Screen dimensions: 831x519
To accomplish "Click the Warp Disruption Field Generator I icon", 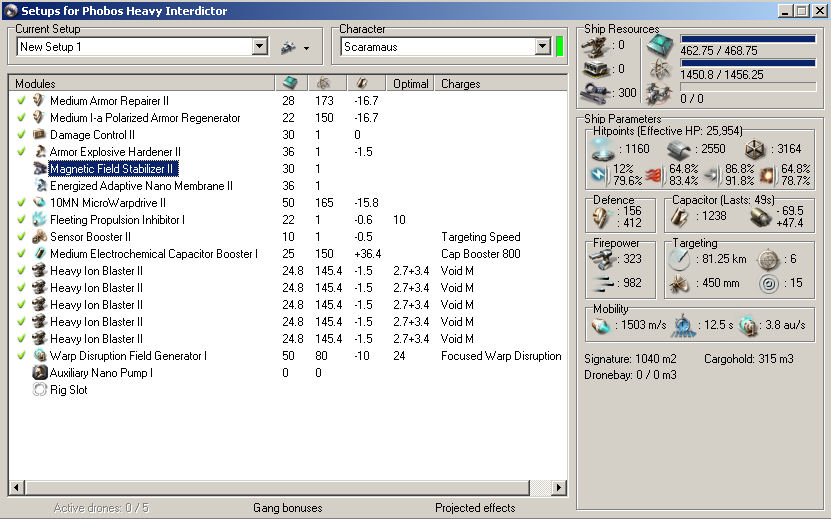I will 40,356.
